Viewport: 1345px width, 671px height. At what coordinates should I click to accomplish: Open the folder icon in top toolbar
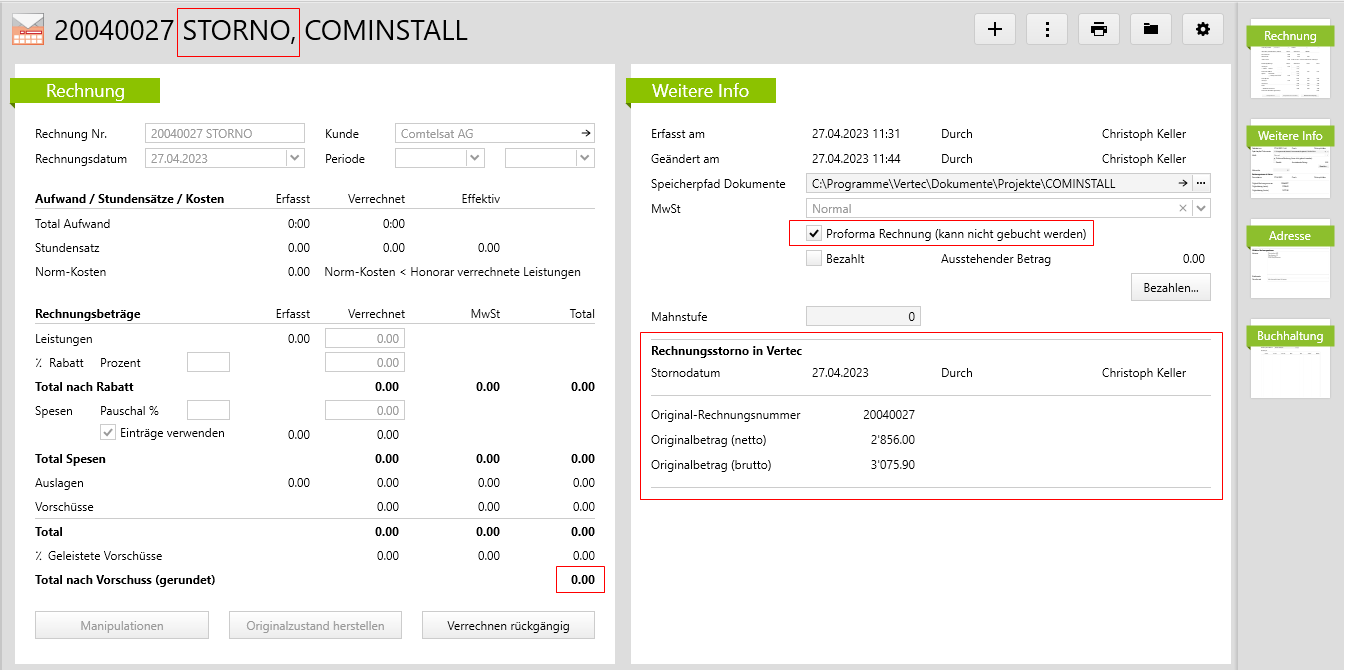click(x=1151, y=29)
